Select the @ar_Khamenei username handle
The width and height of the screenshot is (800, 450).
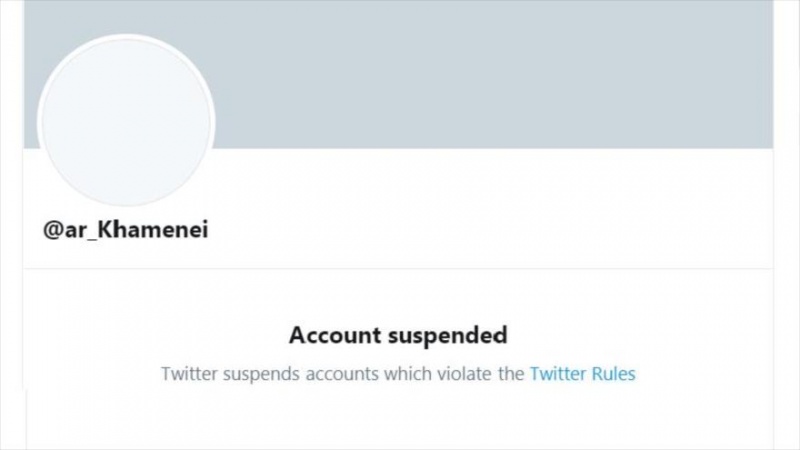125,230
